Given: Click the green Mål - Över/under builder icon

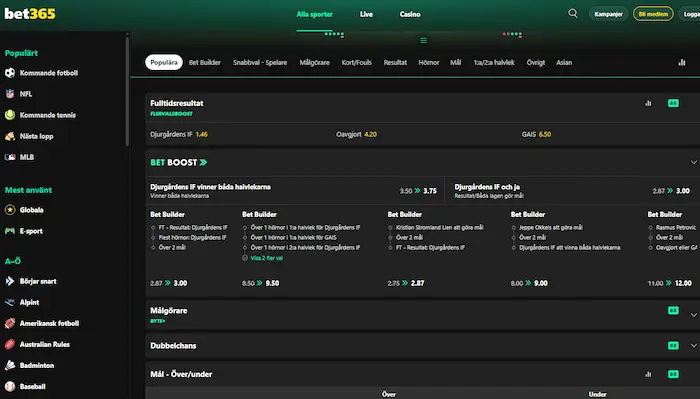Looking at the screenshot, I should pos(673,374).
